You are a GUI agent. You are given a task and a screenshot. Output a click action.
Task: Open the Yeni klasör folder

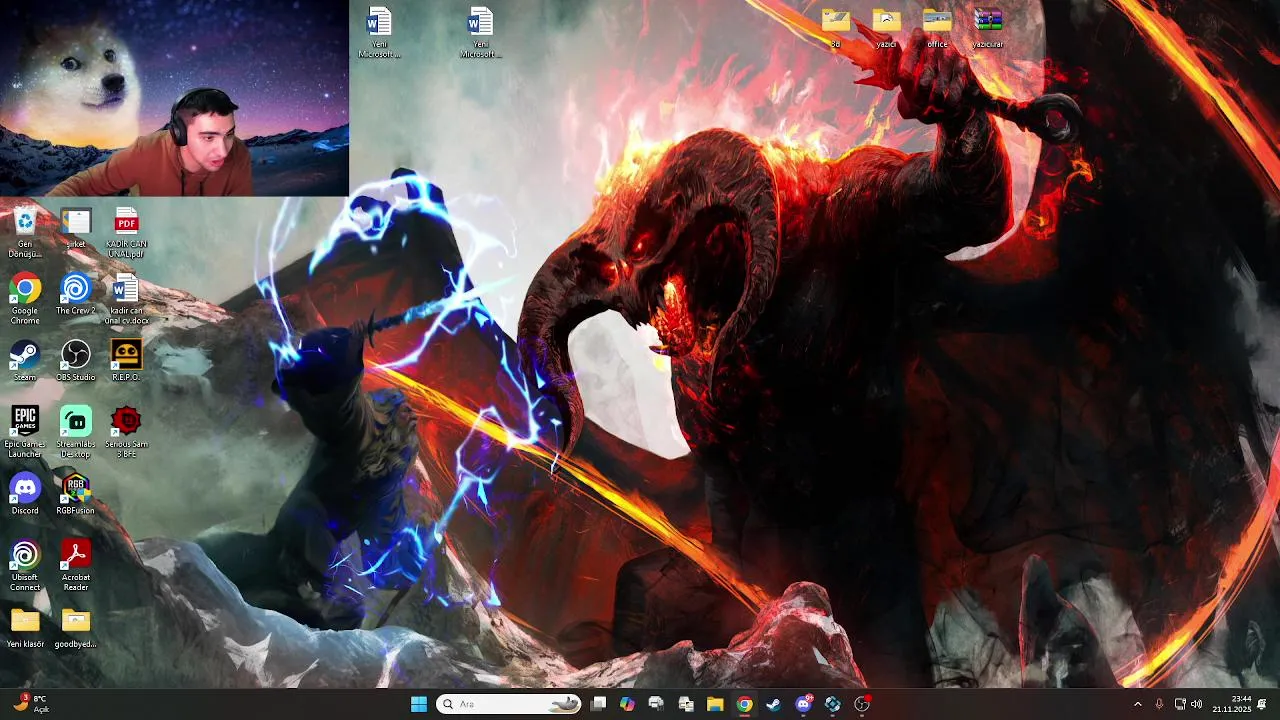coord(25,629)
